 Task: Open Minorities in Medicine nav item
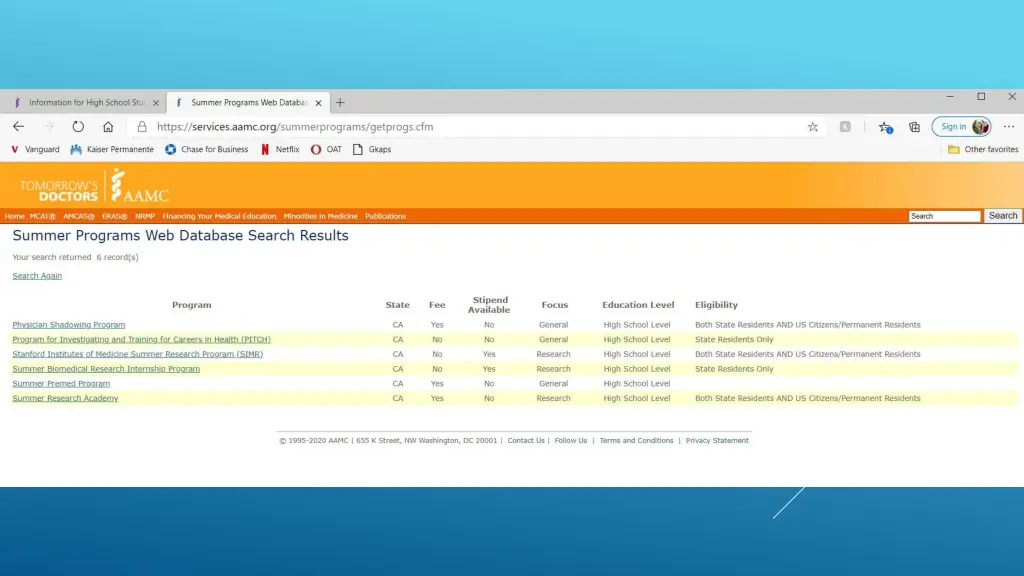(x=321, y=216)
